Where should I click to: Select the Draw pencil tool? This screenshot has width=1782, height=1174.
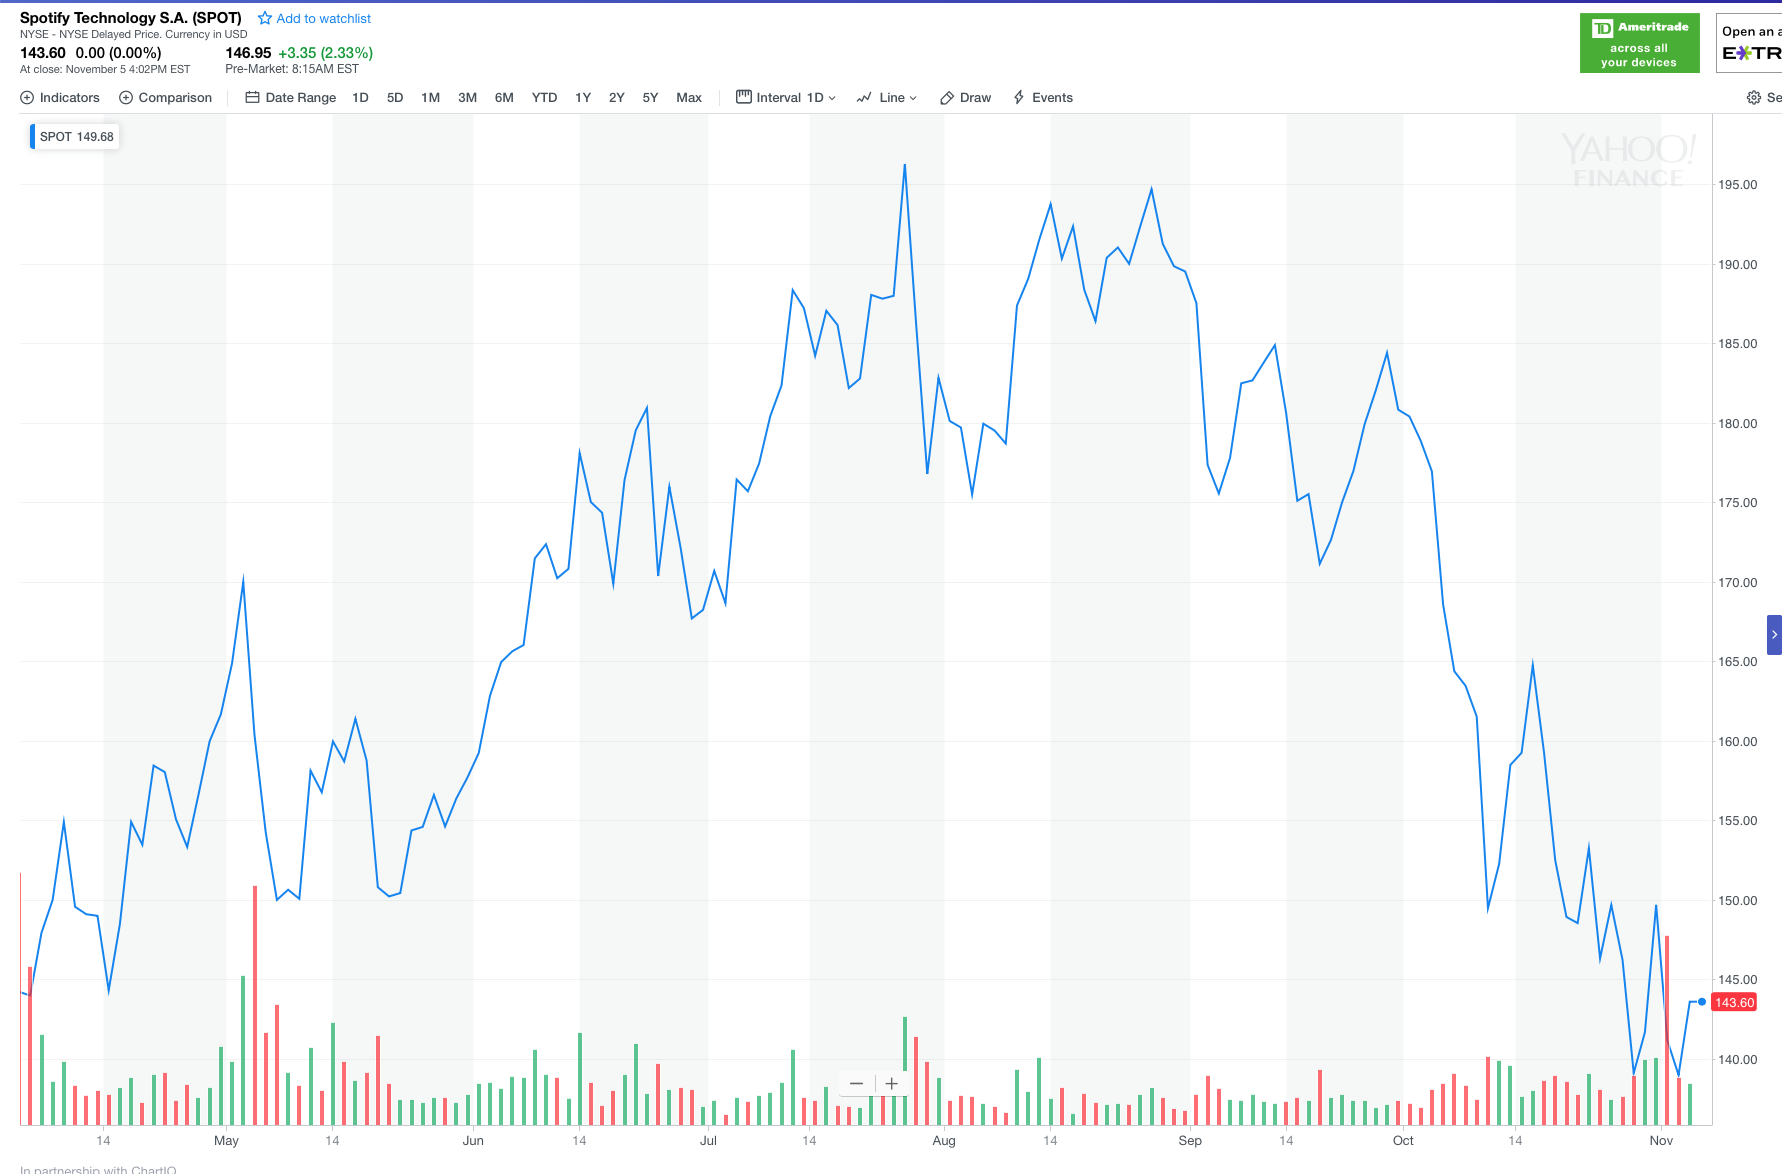click(x=947, y=98)
